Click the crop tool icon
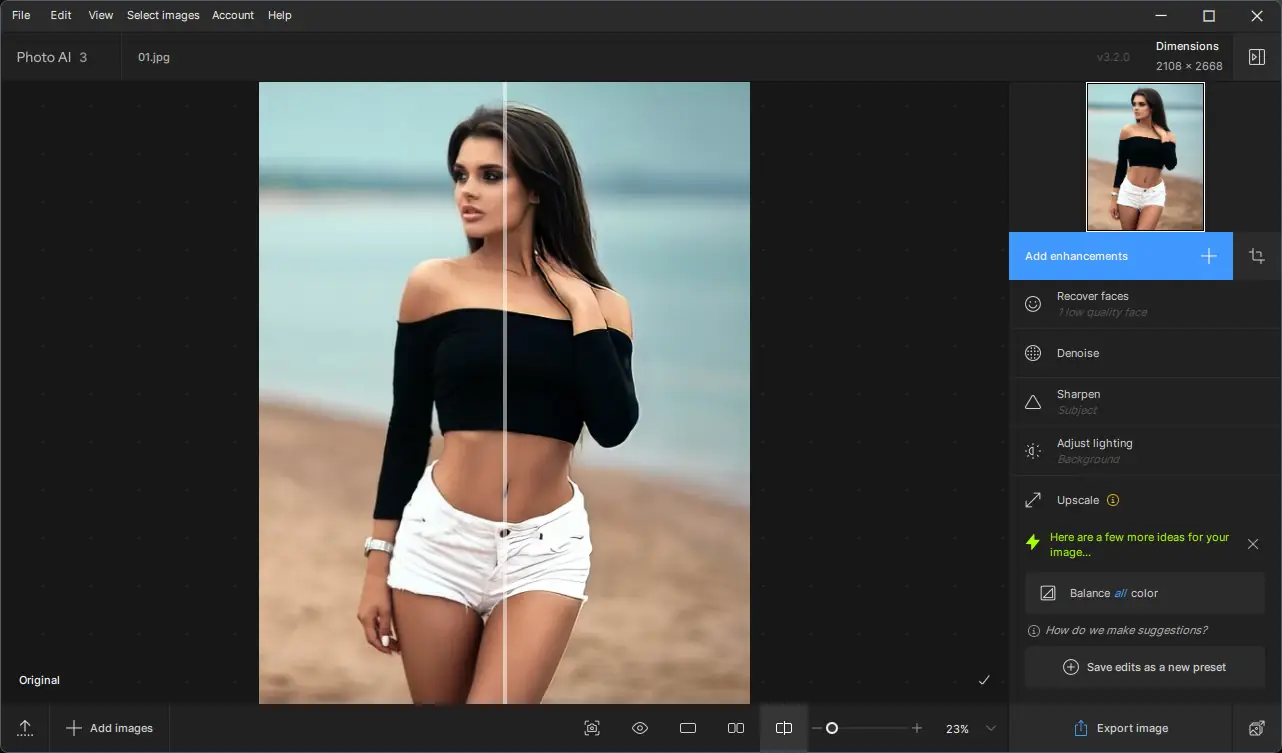This screenshot has height=753, width=1282. [x=1257, y=256]
